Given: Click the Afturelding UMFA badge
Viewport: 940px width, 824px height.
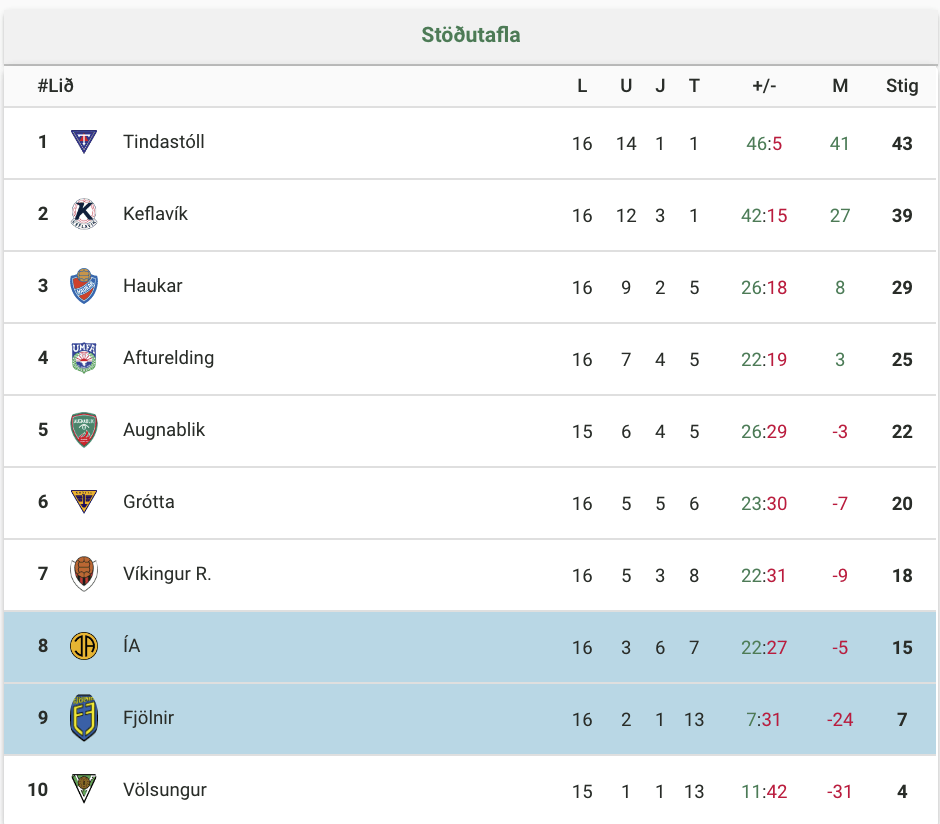Looking at the screenshot, I should click(84, 358).
